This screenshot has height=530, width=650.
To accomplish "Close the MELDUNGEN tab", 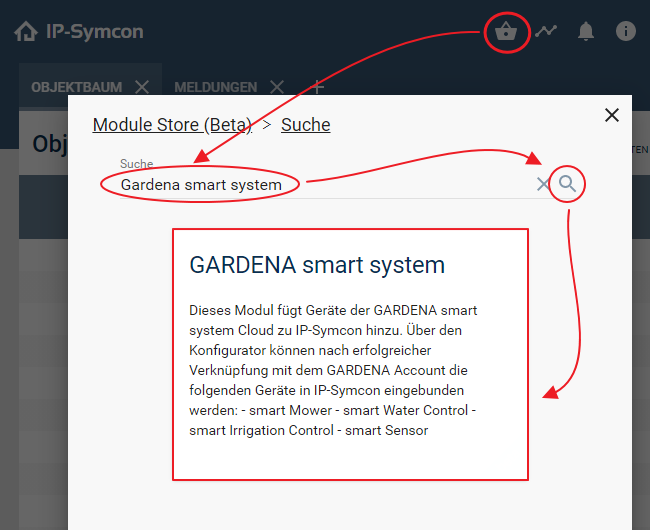I will (277, 87).
